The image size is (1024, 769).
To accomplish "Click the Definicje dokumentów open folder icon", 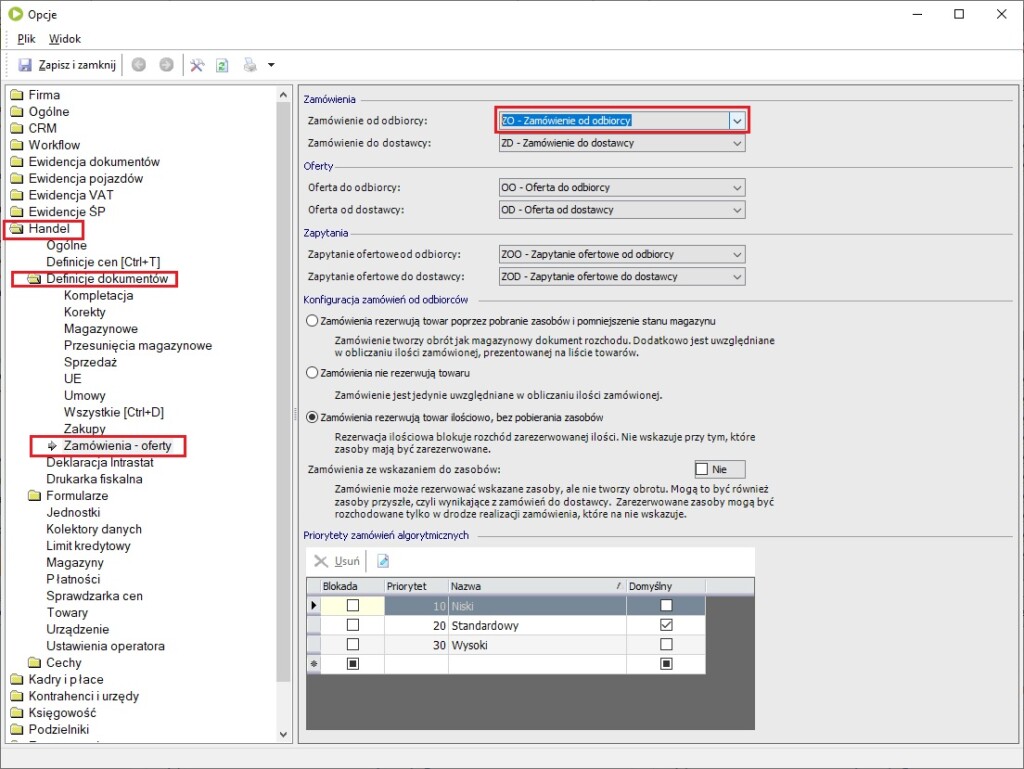I will [35, 279].
